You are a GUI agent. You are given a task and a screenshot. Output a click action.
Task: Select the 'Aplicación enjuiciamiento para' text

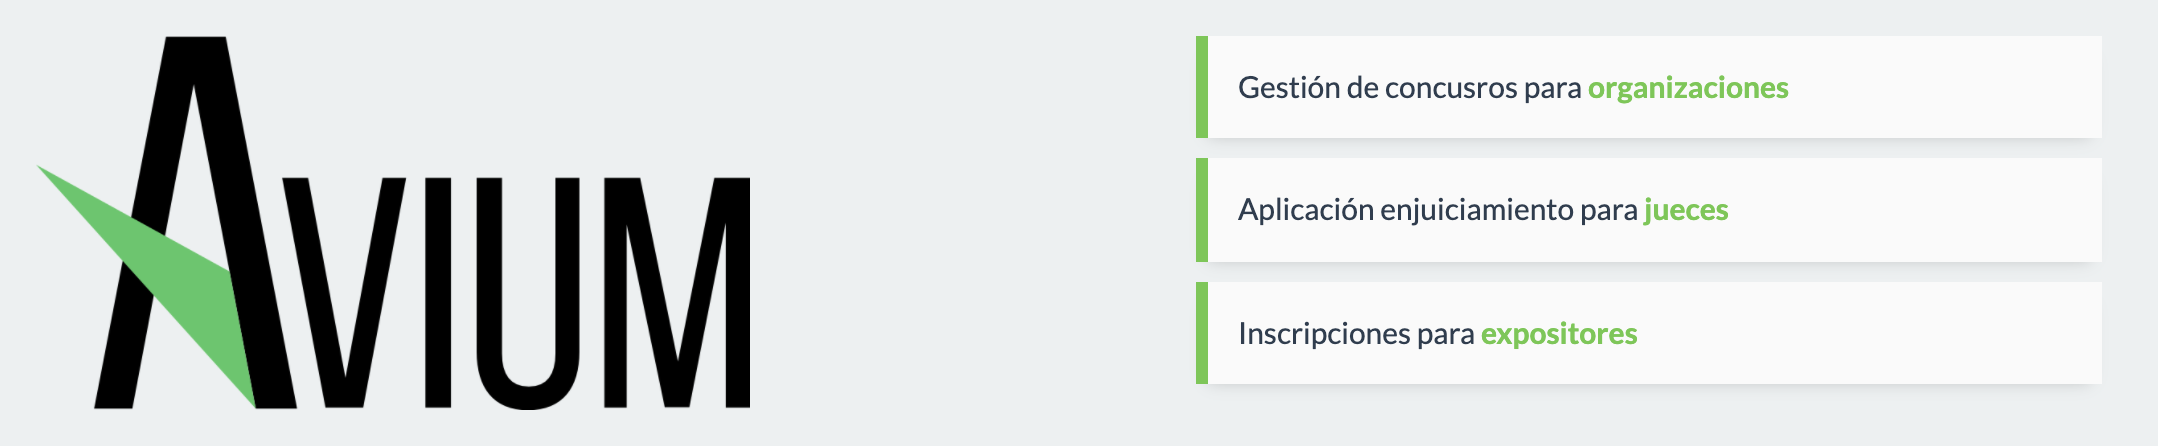point(1437,210)
